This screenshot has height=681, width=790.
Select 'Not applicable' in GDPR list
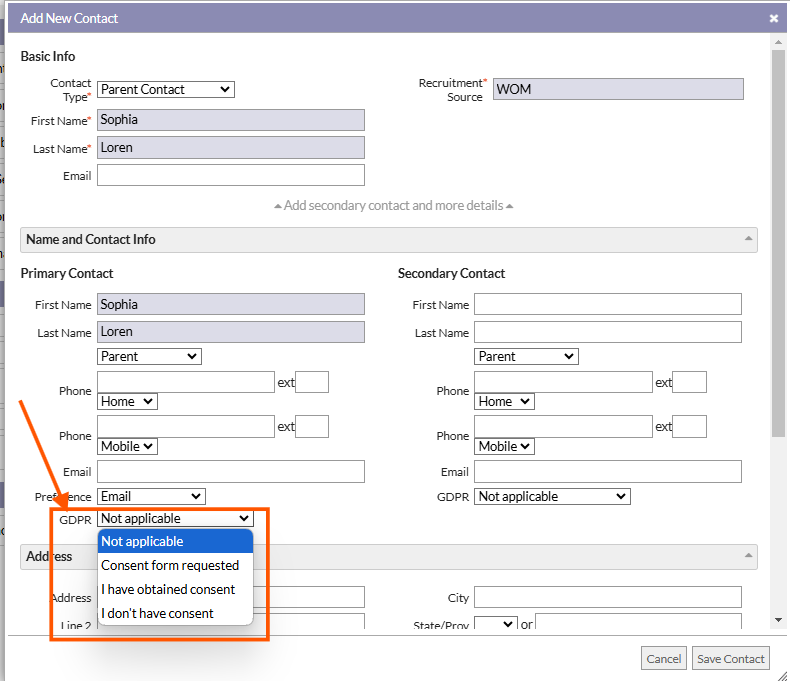[x=142, y=541]
